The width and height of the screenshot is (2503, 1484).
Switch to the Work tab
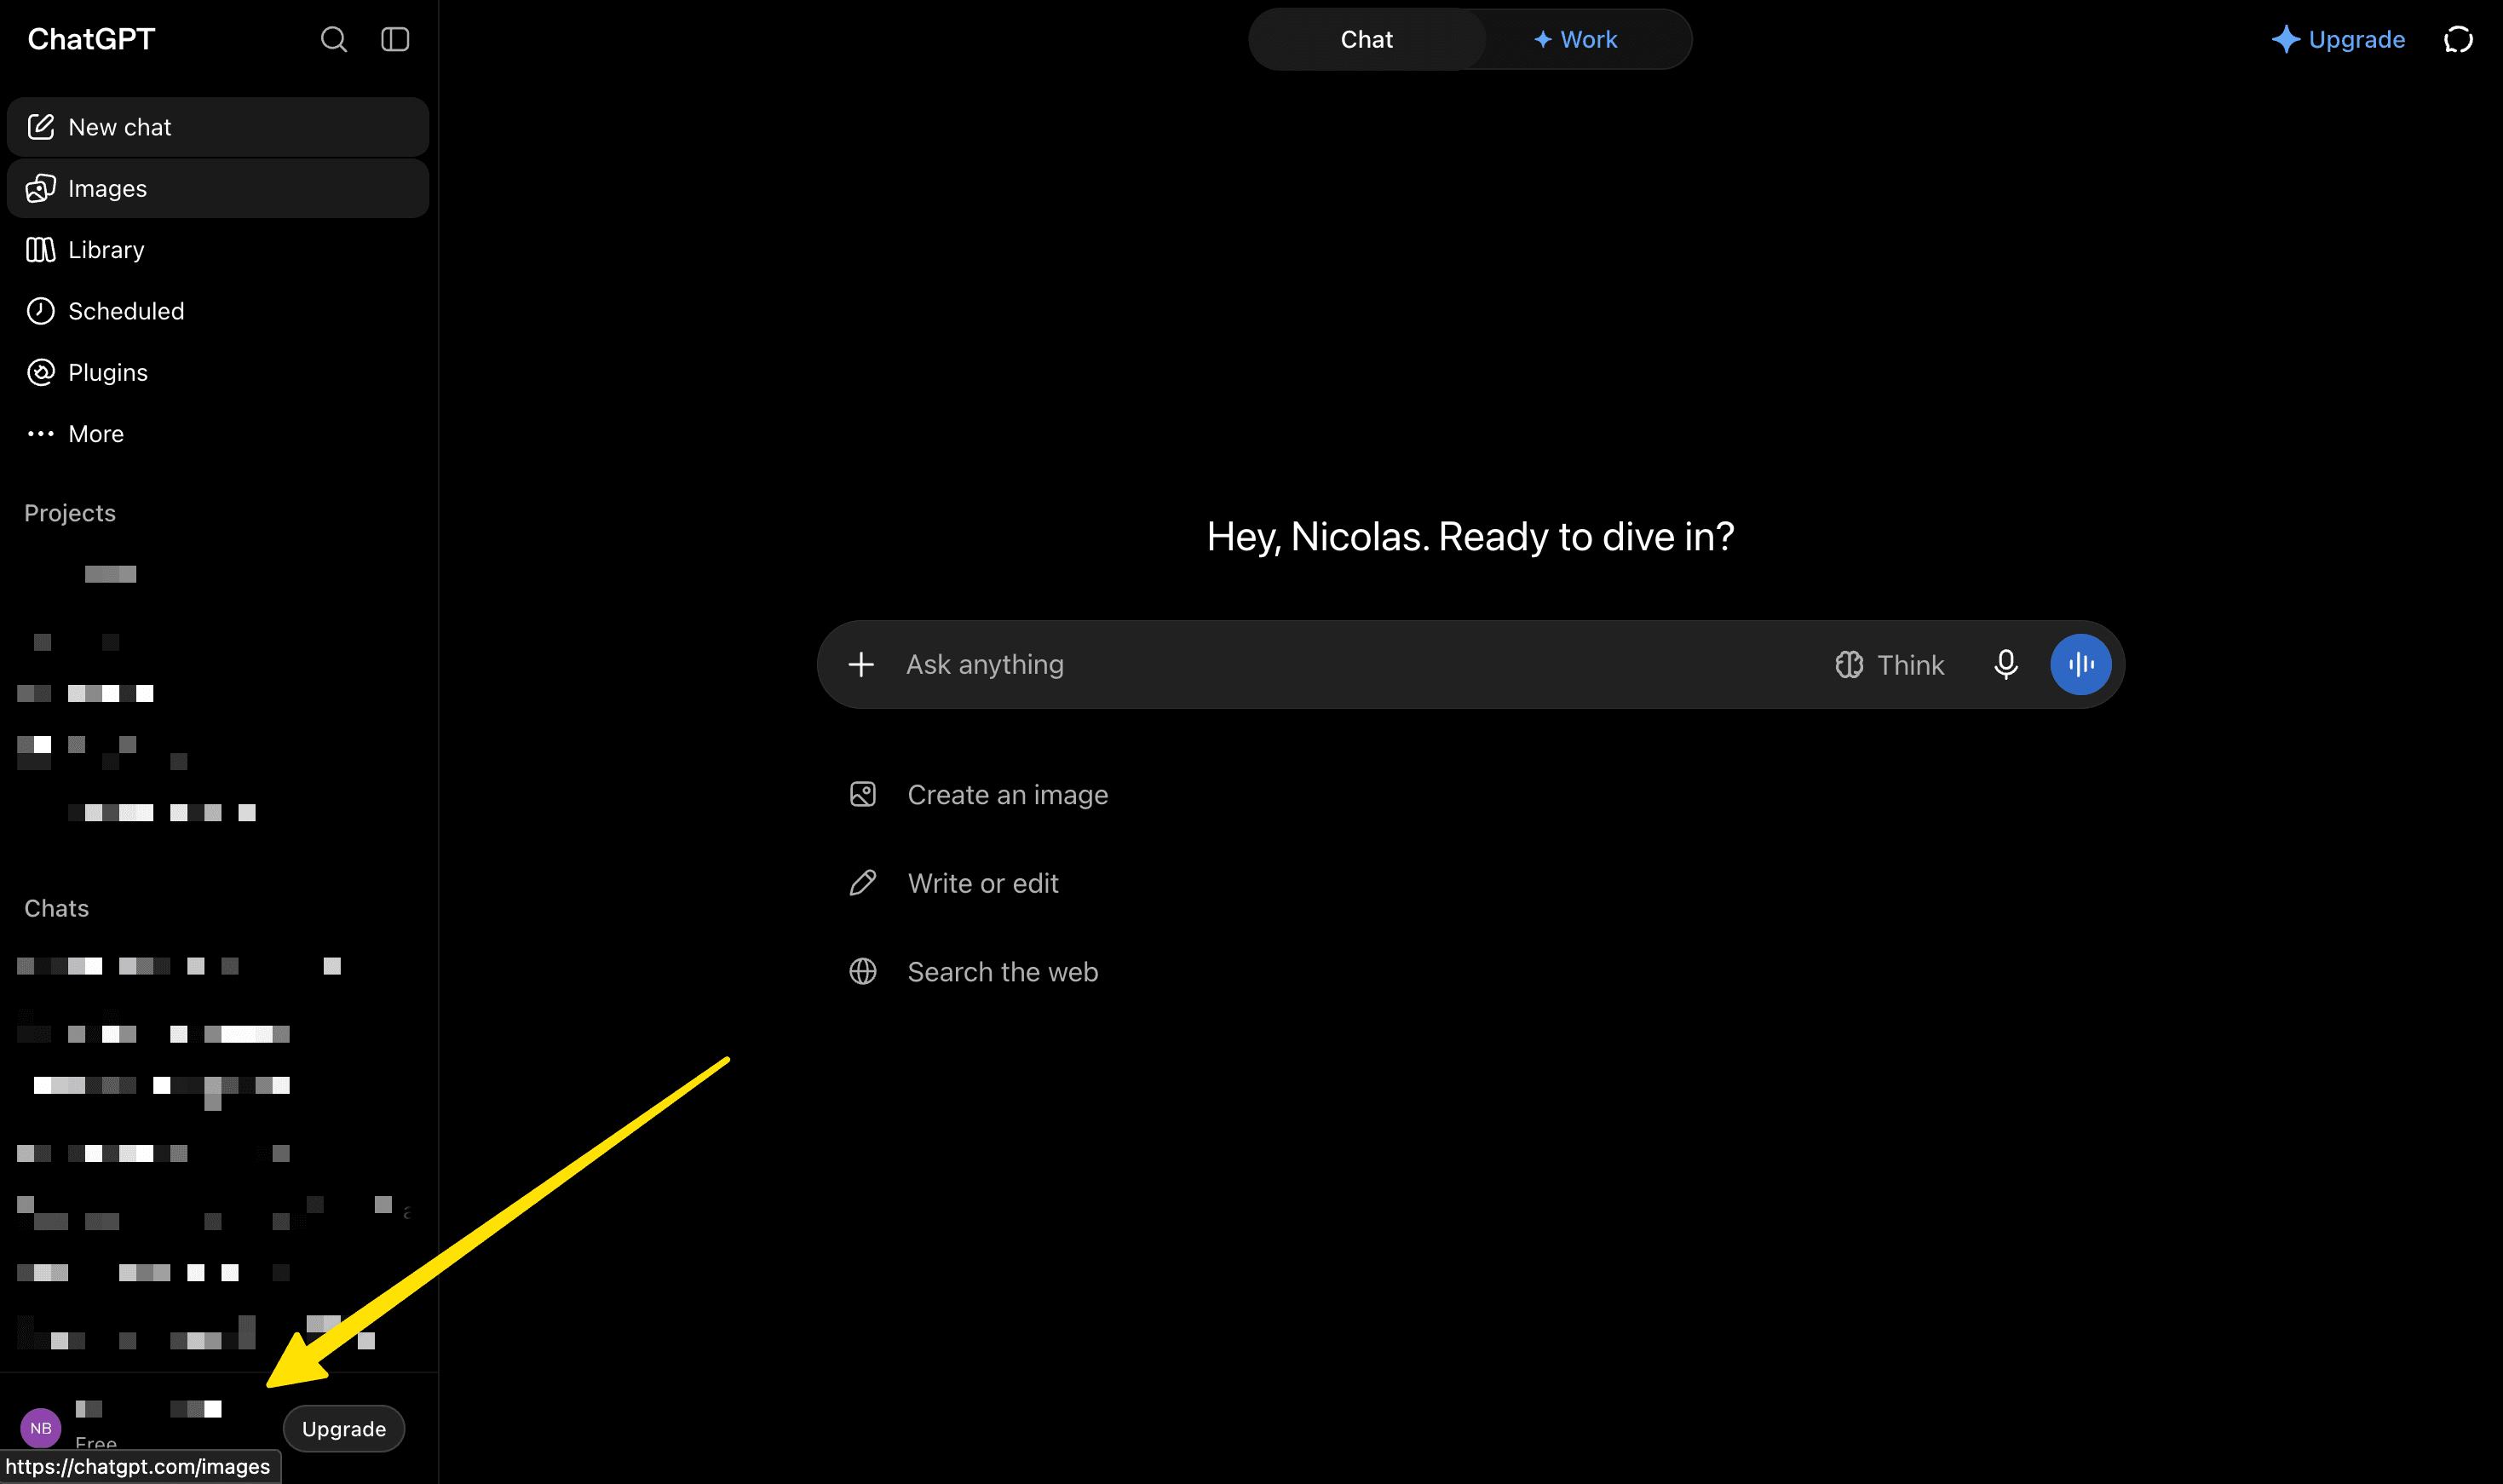coord(1576,39)
